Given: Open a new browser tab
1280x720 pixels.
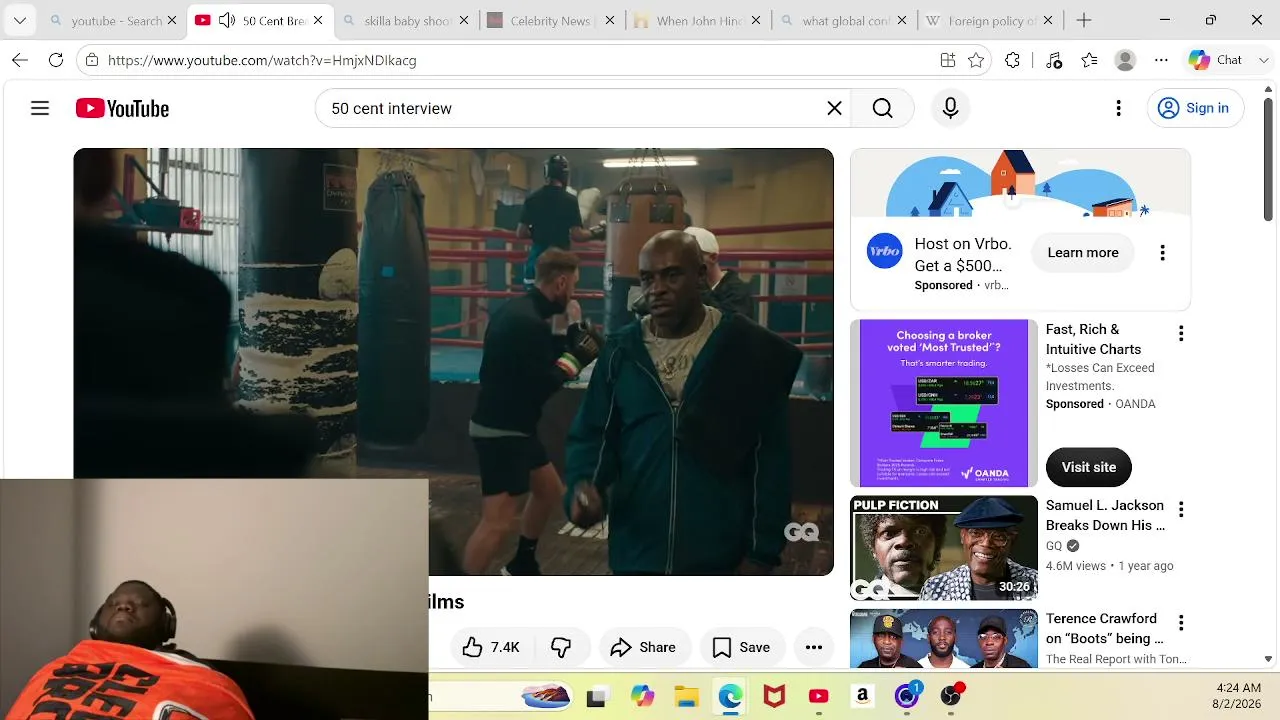Looking at the screenshot, I should [1084, 20].
